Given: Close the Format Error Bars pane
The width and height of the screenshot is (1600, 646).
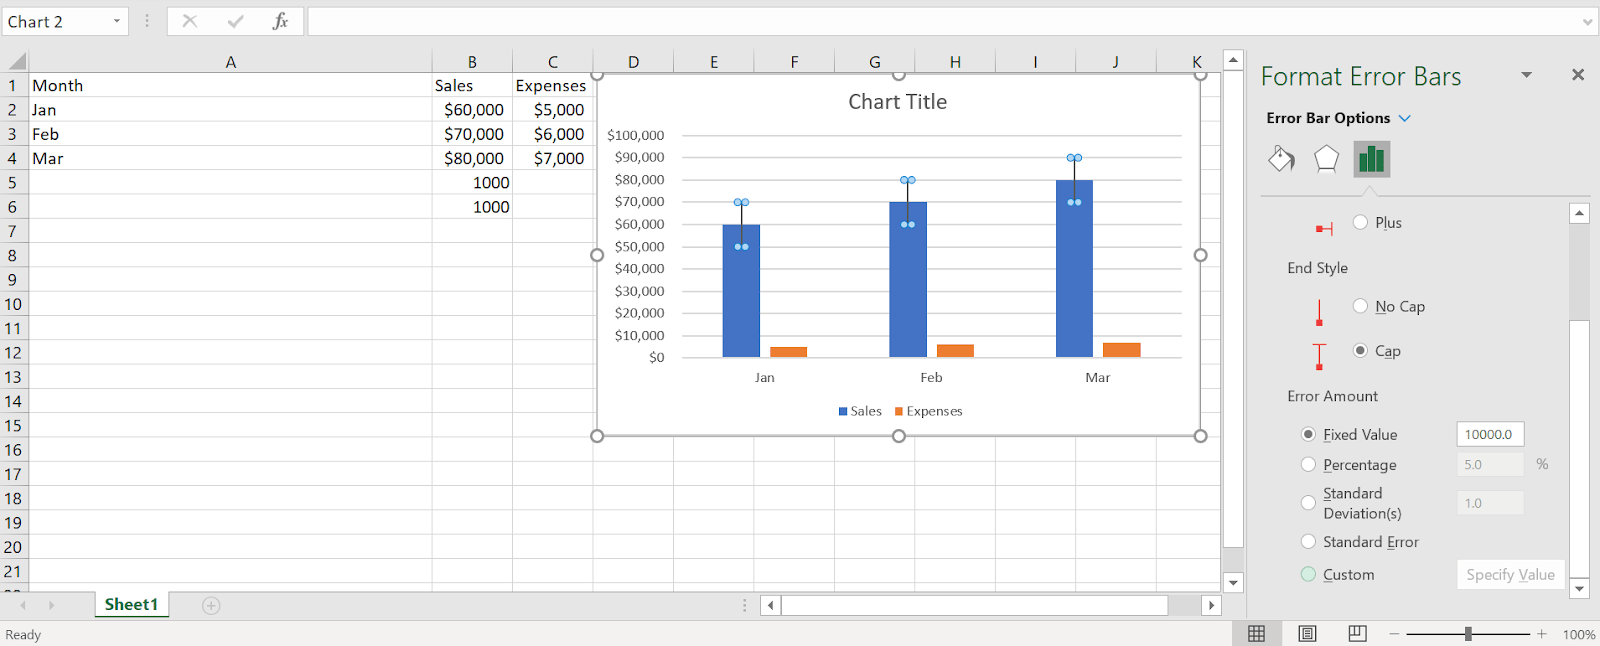Looking at the screenshot, I should pyautogui.click(x=1578, y=75).
